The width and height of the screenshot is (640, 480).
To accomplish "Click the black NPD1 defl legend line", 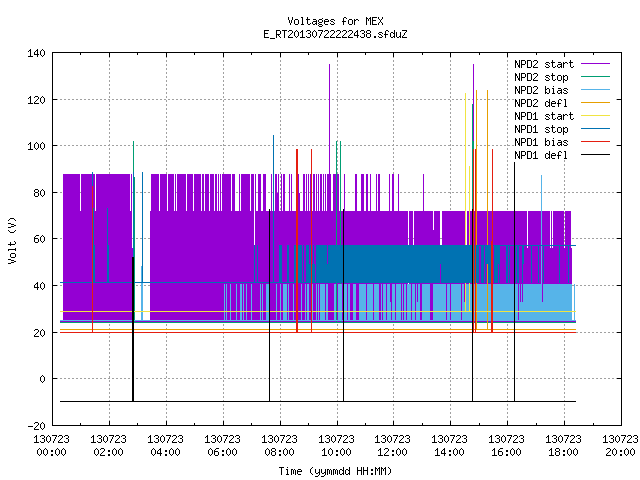I will (x=595, y=155).
